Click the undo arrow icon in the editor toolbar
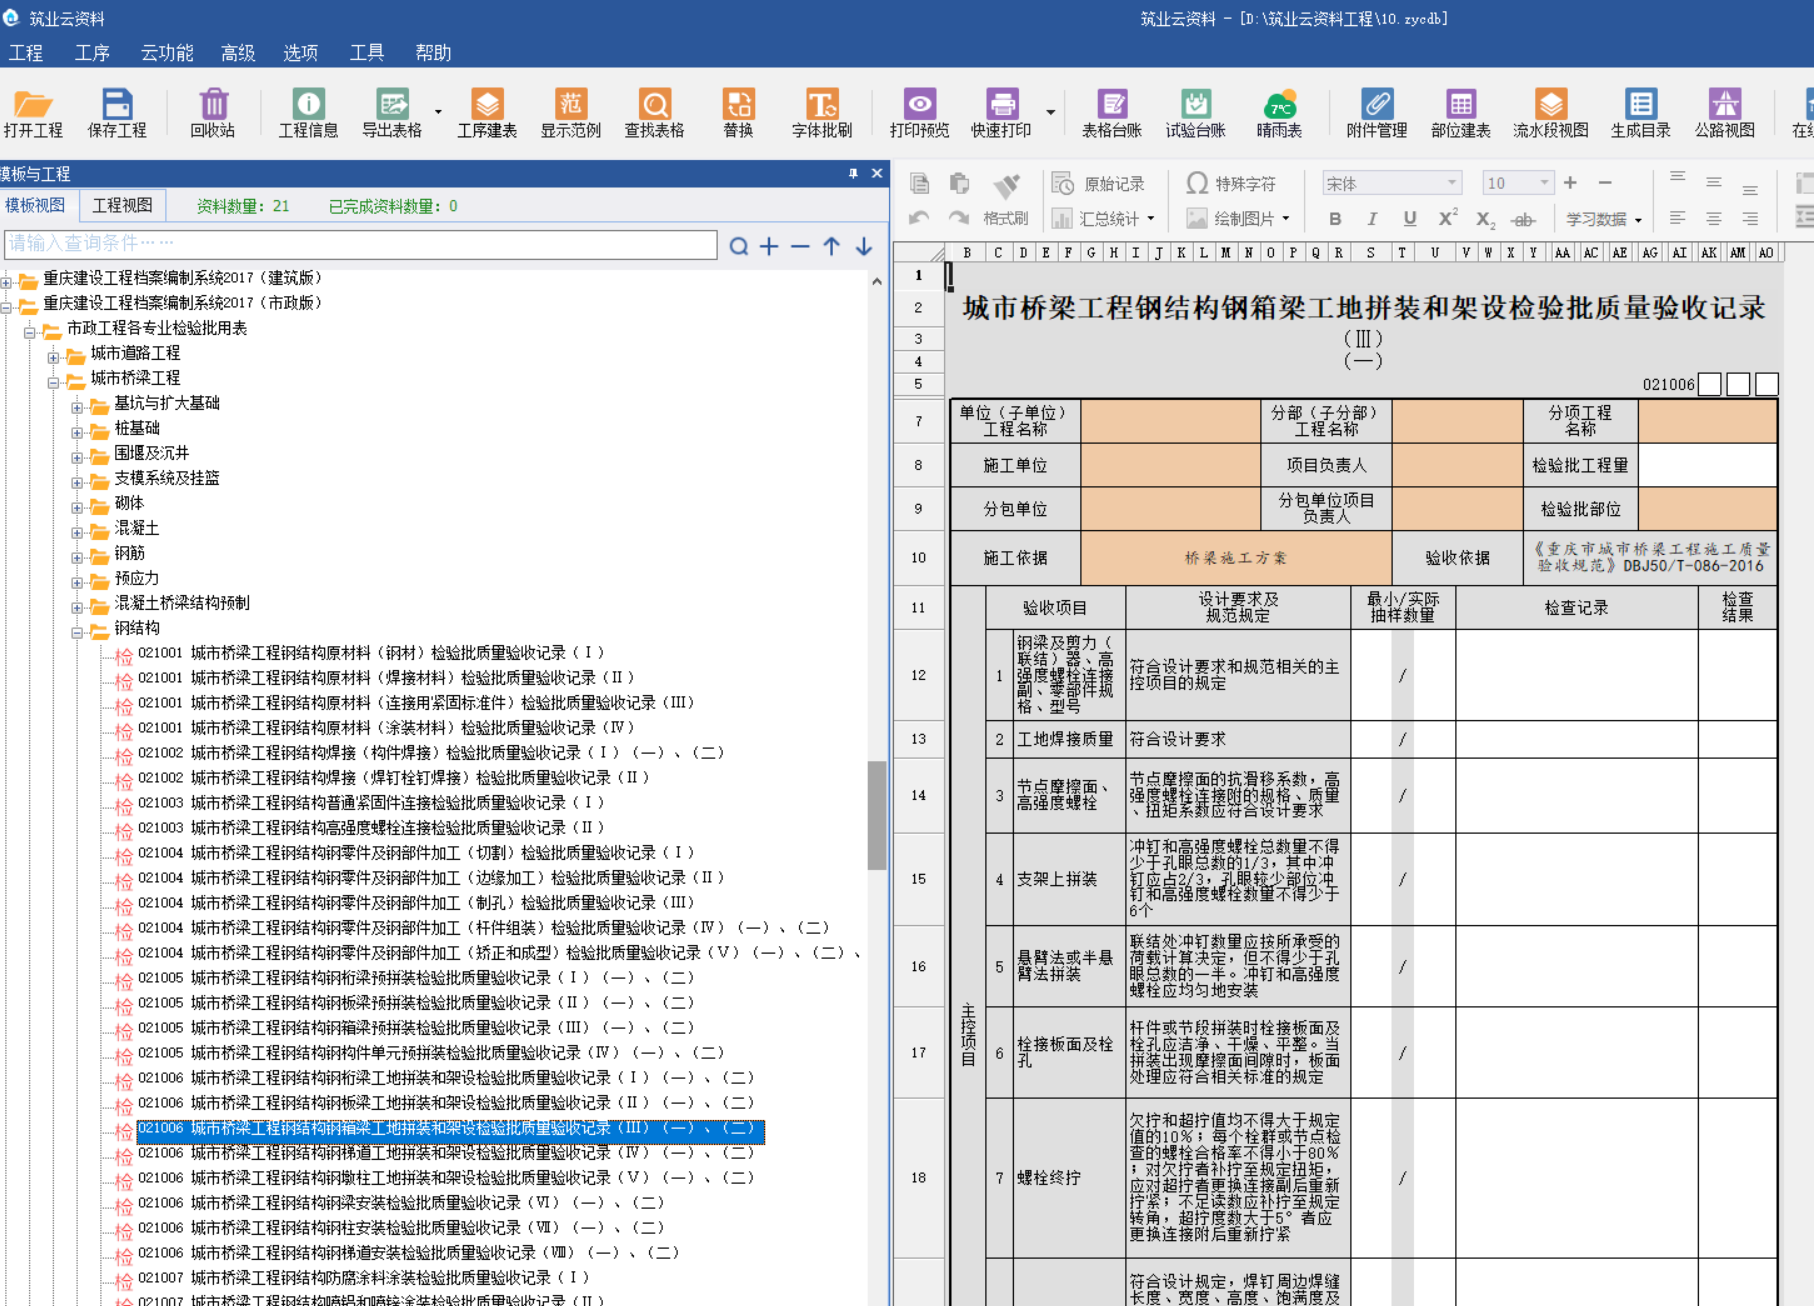 click(x=919, y=218)
